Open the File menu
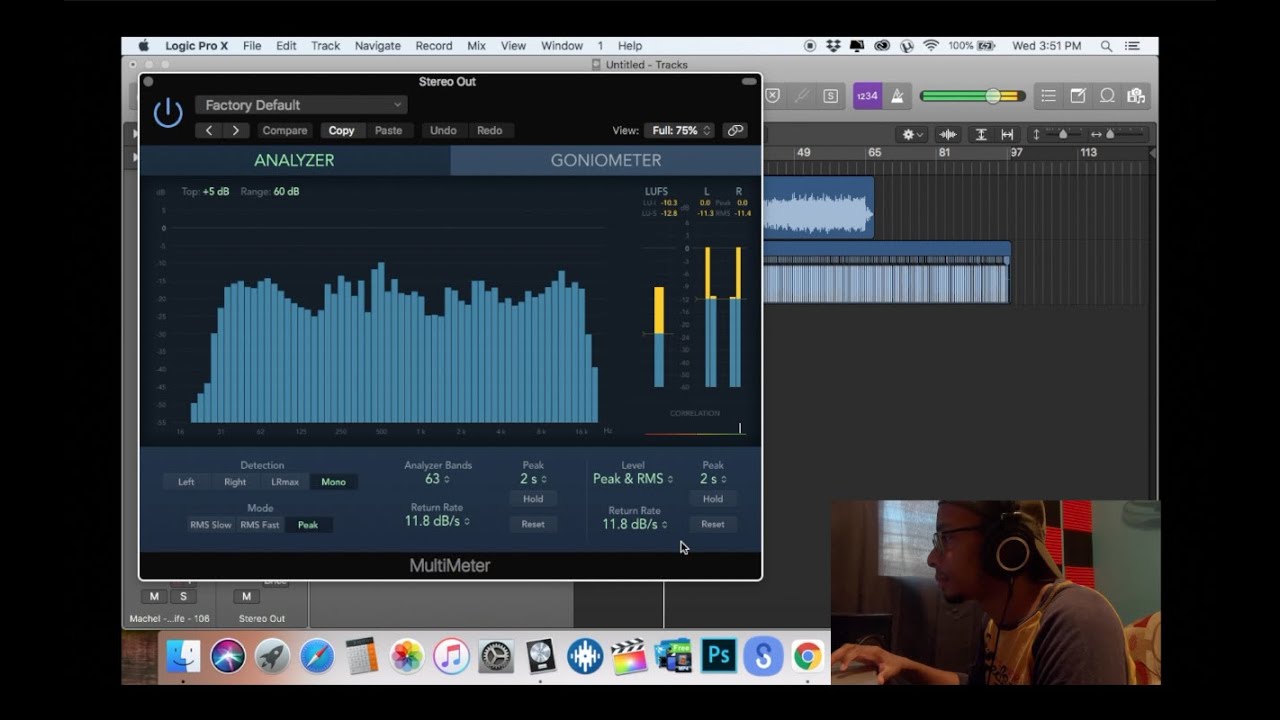The width and height of the screenshot is (1280, 720). [252, 46]
